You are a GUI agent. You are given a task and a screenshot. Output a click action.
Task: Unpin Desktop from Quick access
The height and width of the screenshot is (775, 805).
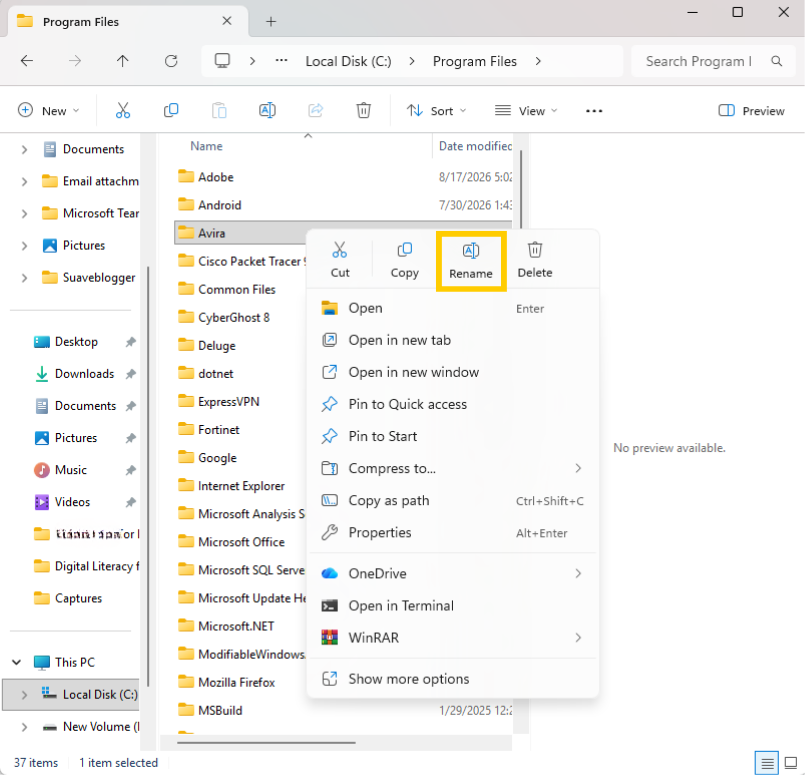131,342
